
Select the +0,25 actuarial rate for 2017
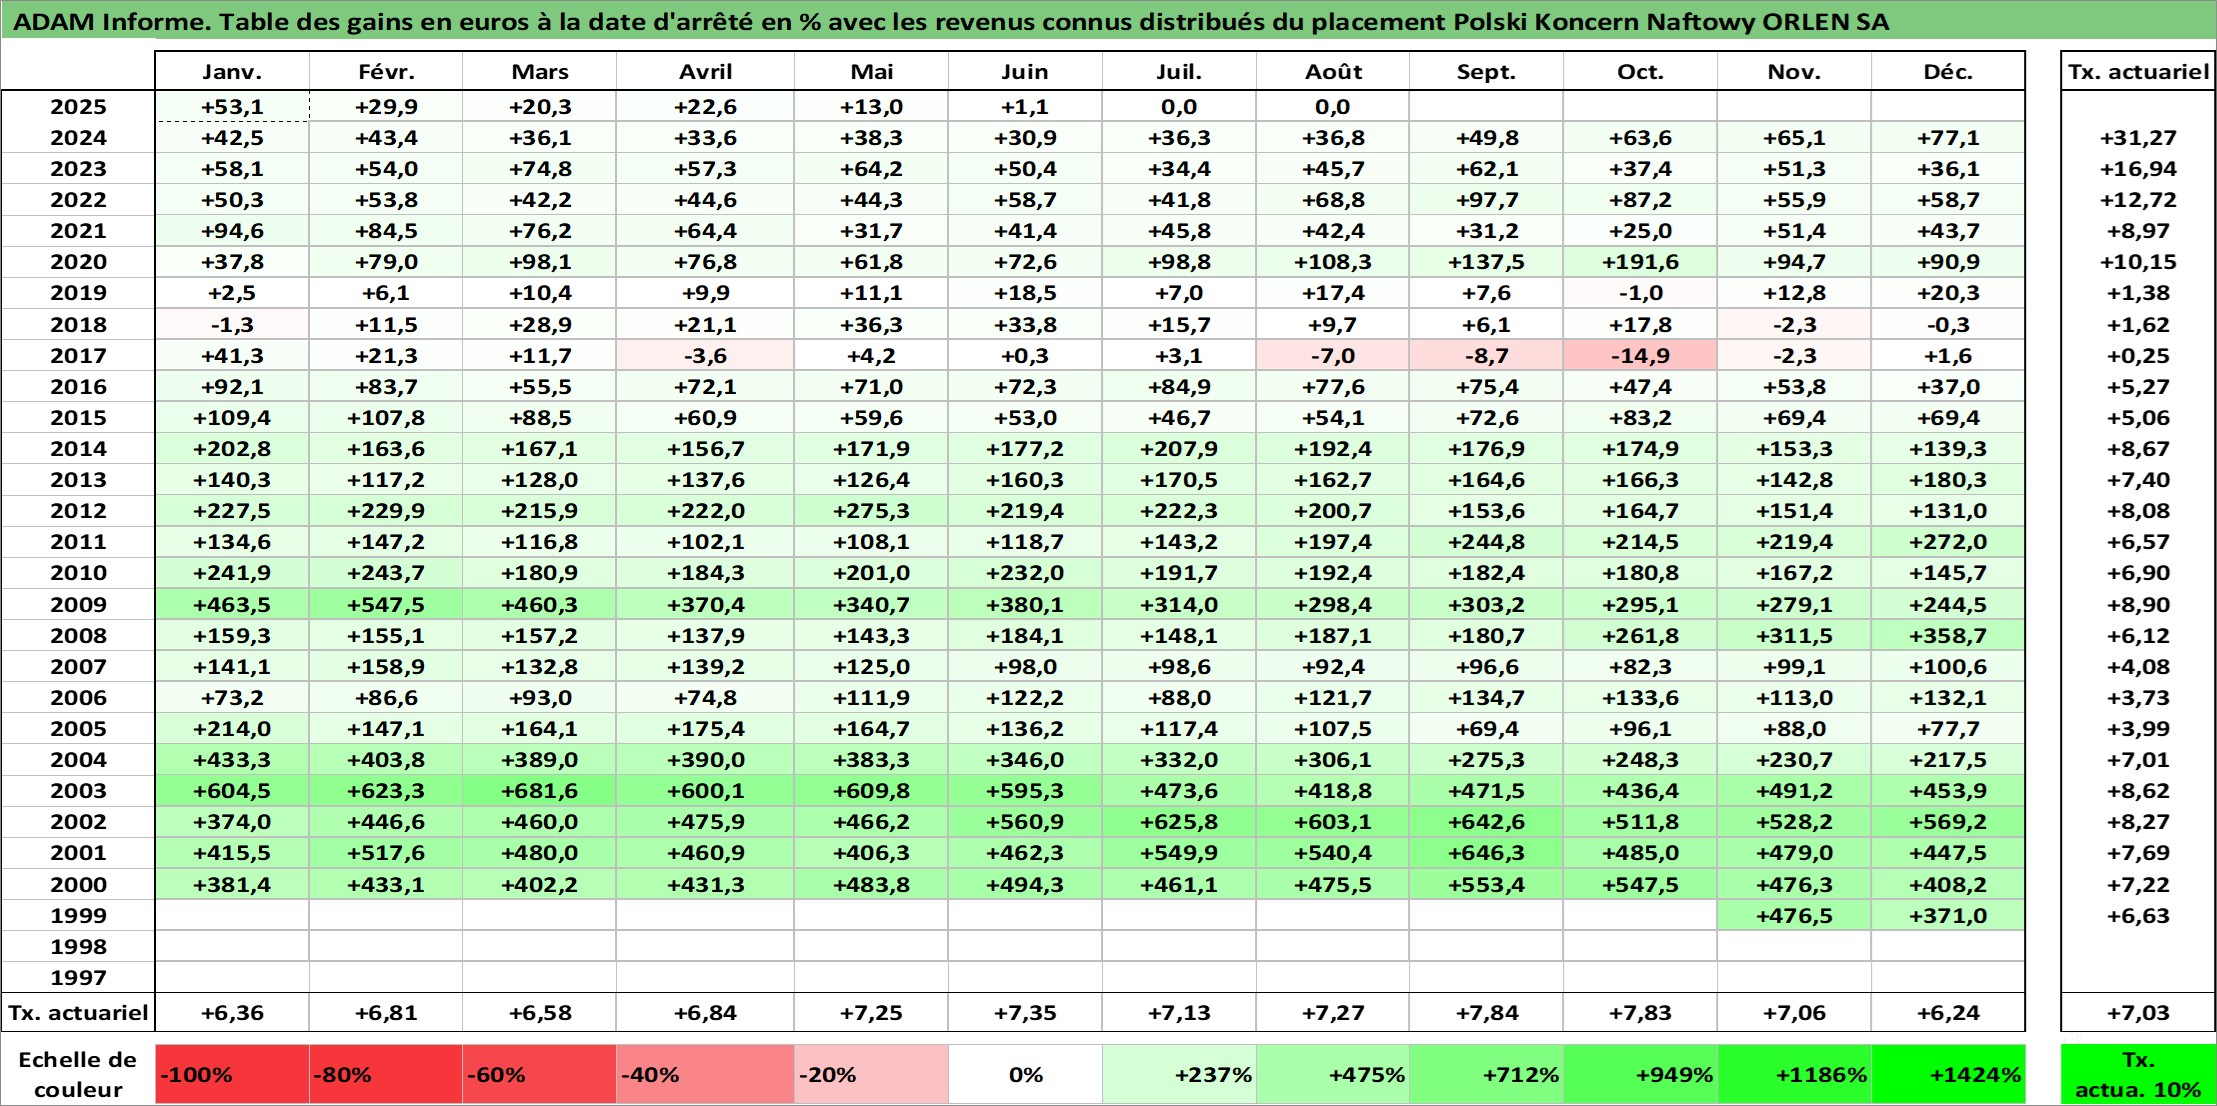click(2138, 356)
